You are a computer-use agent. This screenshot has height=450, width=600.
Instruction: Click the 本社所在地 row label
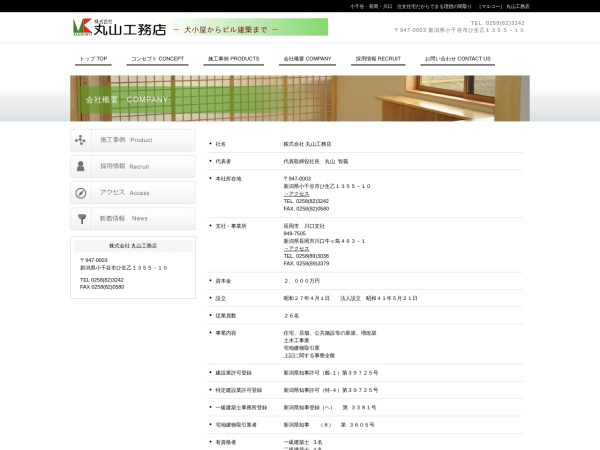click(x=228, y=179)
